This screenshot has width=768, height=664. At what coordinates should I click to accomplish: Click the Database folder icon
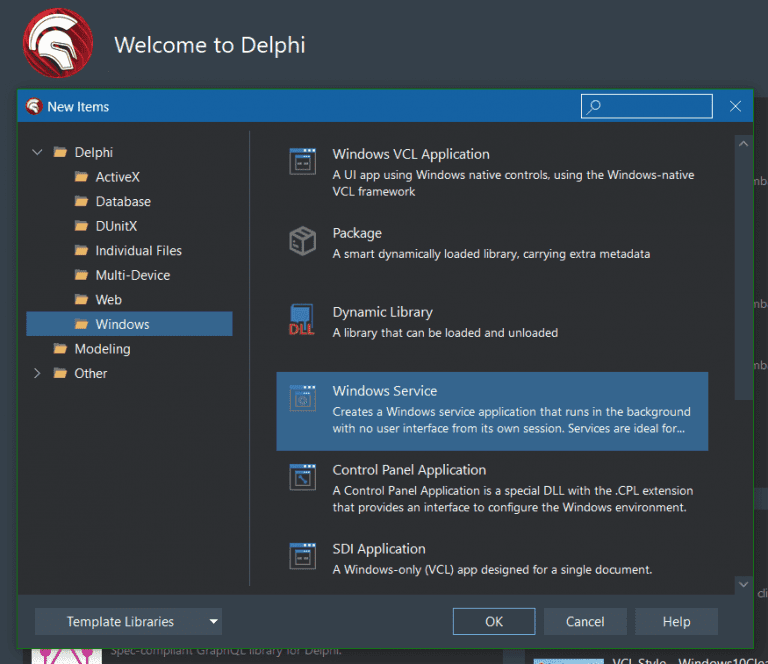click(x=81, y=201)
